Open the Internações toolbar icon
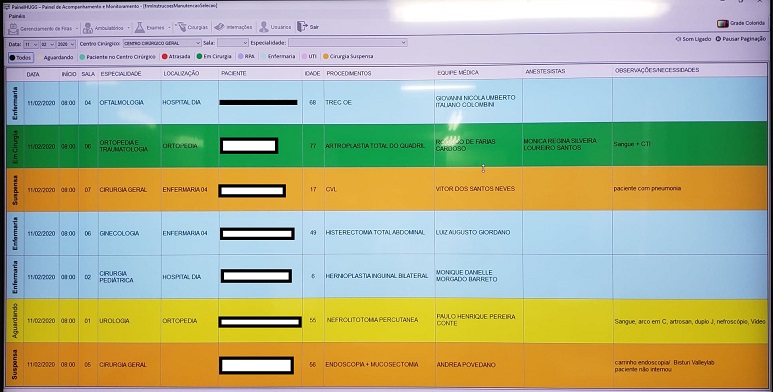Image resolution: width=773 pixels, height=392 pixels. [219, 27]
